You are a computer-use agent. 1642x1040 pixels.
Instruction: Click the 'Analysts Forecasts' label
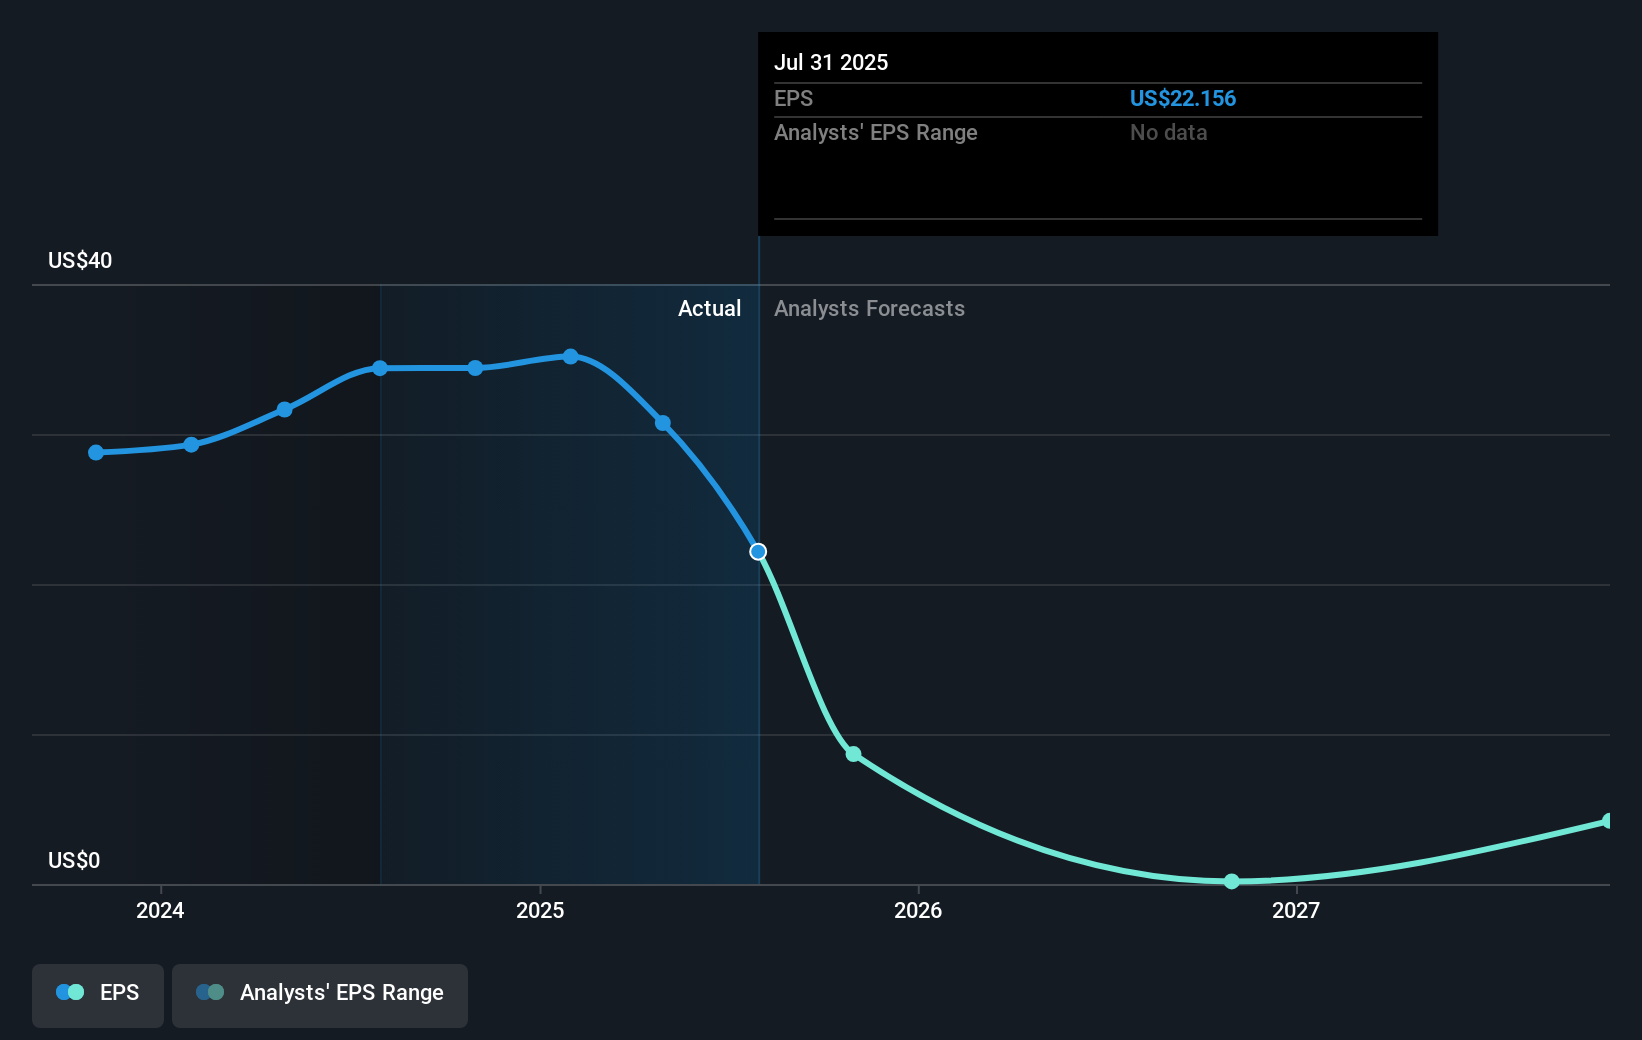coord(869,308)
